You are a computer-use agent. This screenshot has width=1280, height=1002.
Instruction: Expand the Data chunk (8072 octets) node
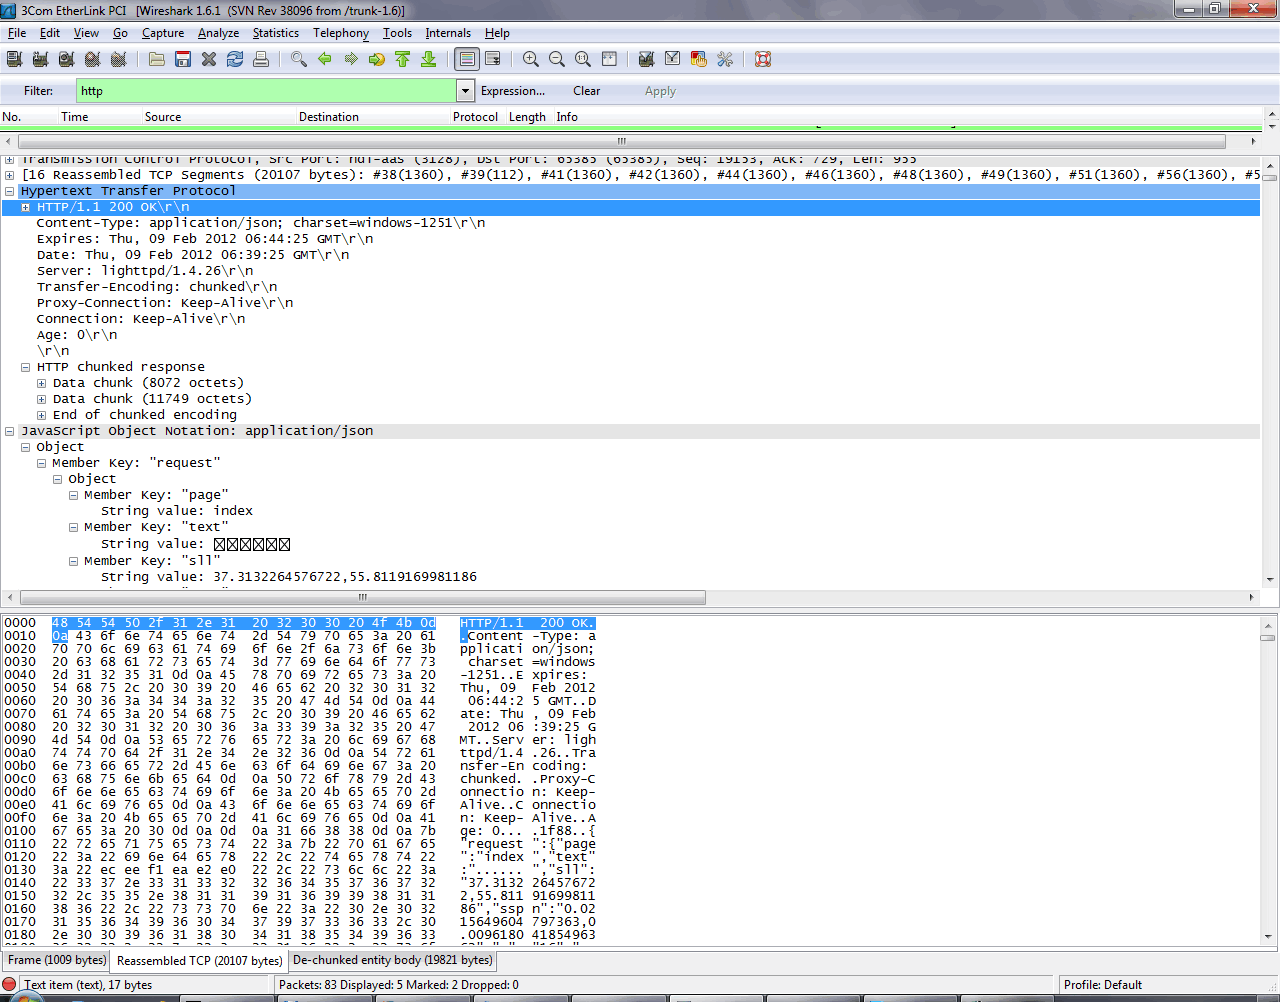(41, 383)
